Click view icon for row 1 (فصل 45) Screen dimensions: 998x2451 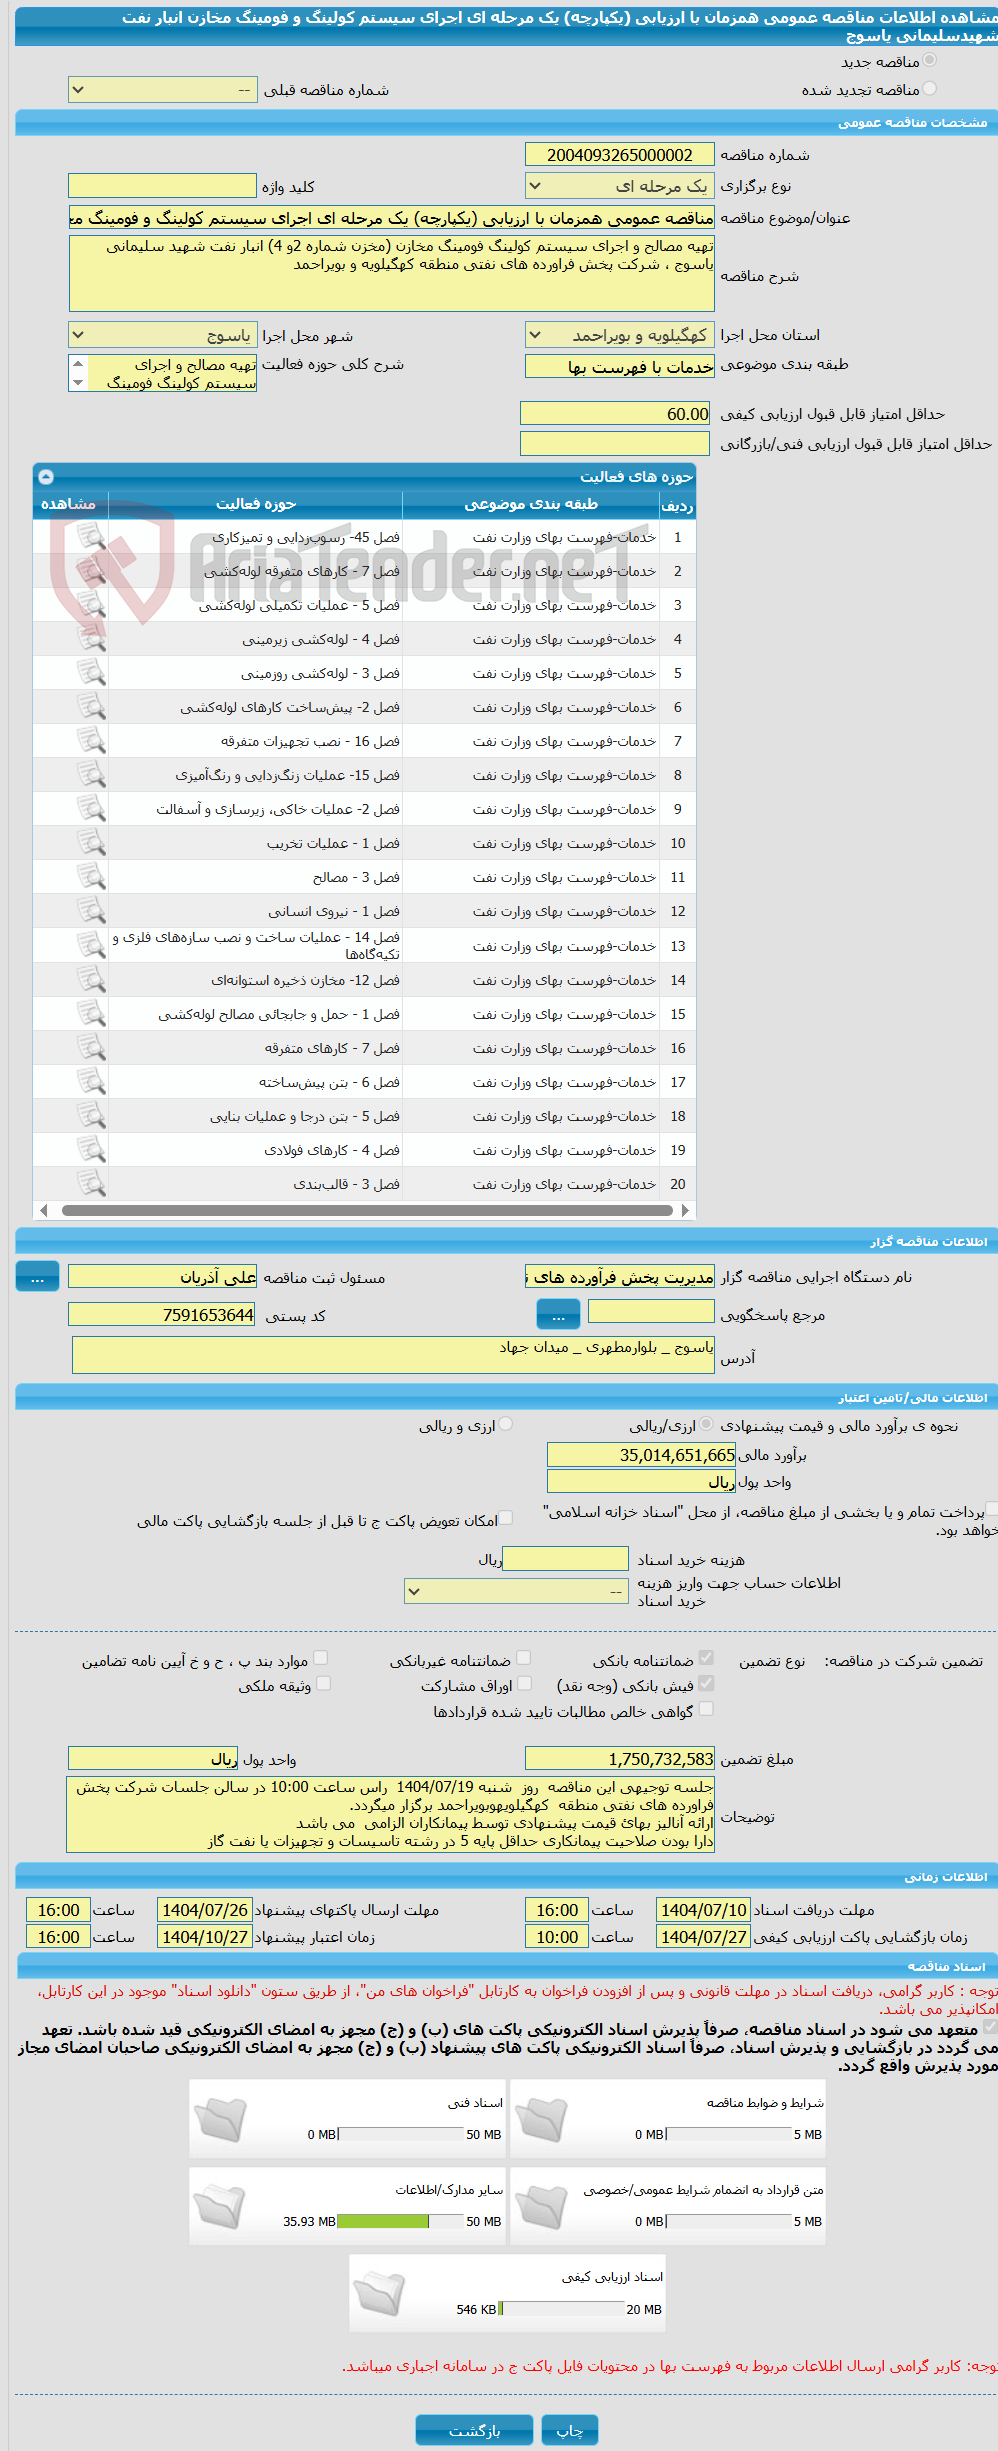tap(91, 537)
